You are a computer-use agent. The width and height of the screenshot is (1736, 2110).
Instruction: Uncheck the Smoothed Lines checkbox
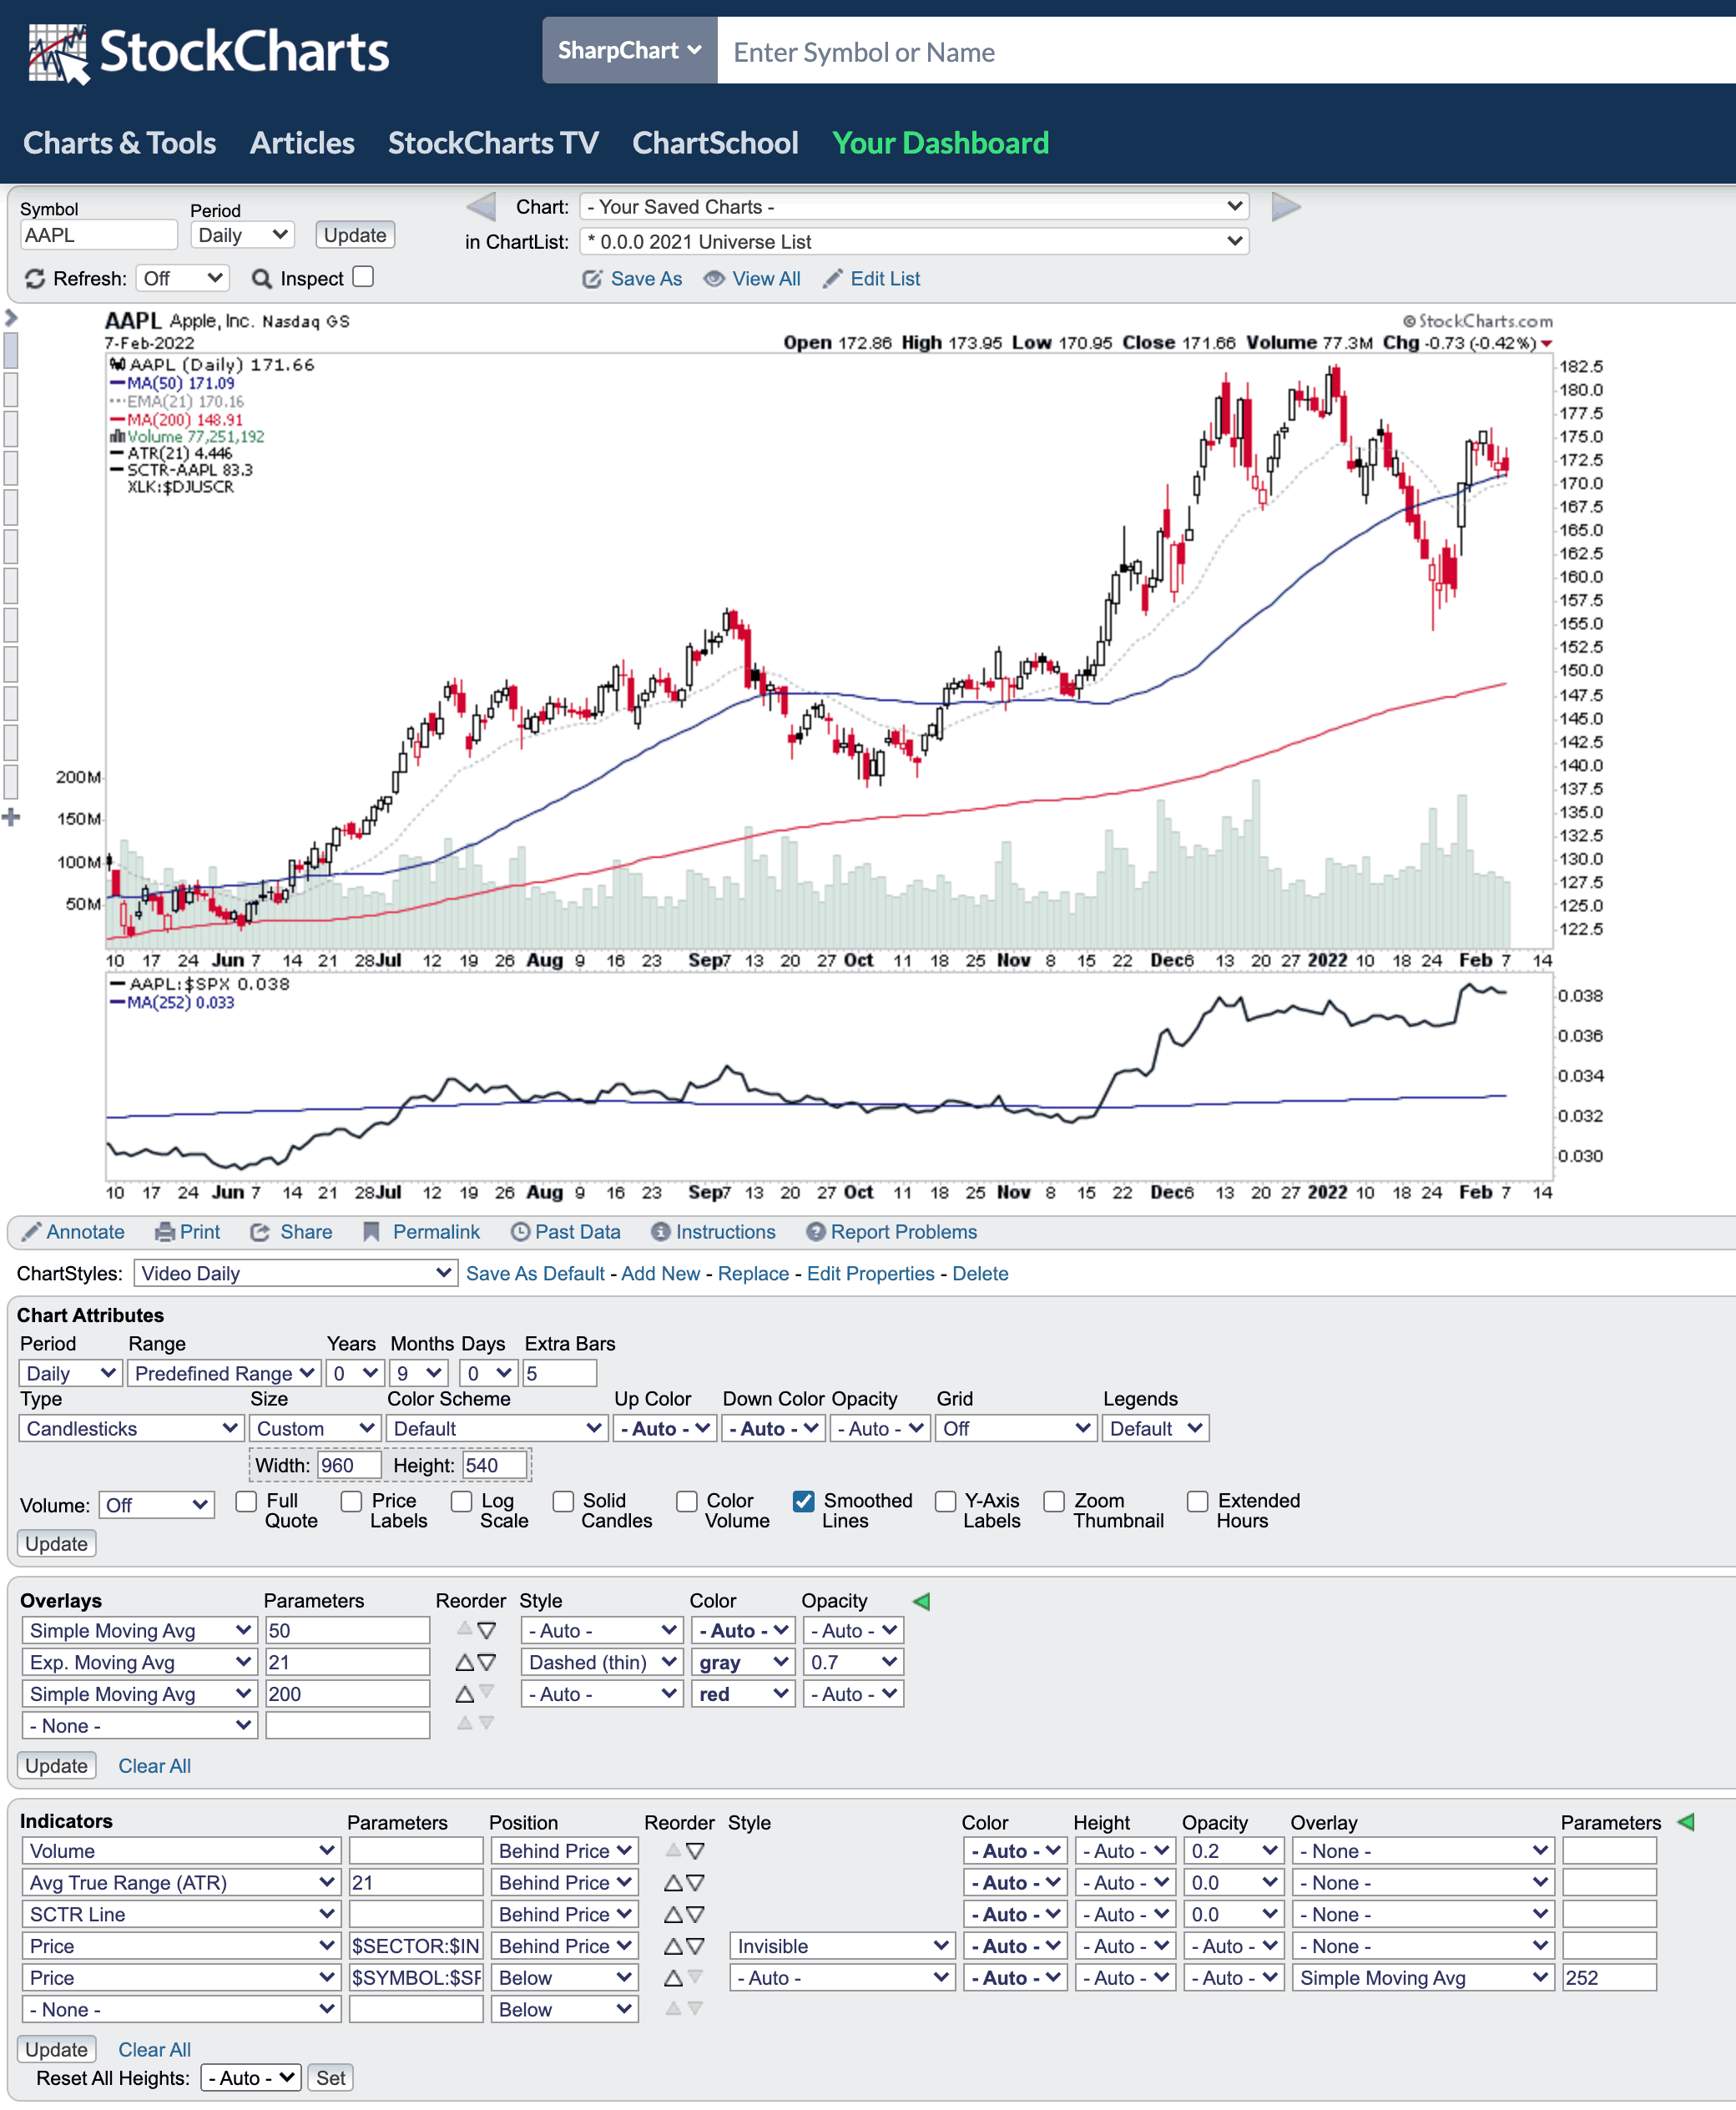click(x=803, y=1501)
